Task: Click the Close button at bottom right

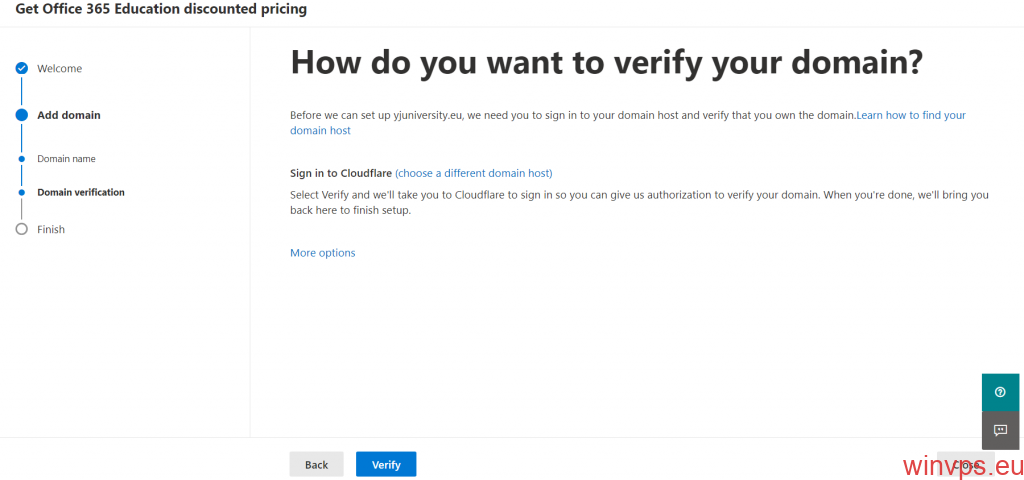Action: [x=965, y=464]
